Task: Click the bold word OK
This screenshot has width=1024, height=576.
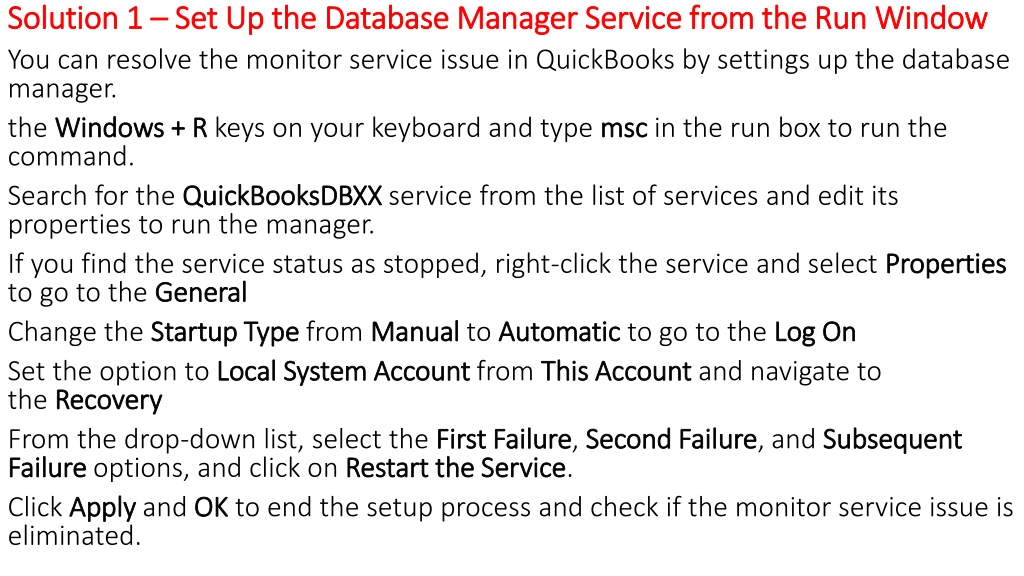Action: (x=211, y=507)
